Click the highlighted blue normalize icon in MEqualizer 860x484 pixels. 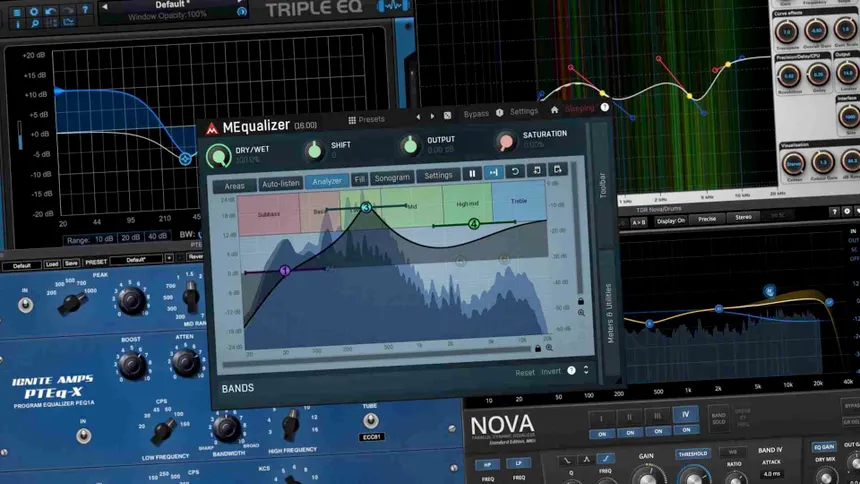pos(493,172)
